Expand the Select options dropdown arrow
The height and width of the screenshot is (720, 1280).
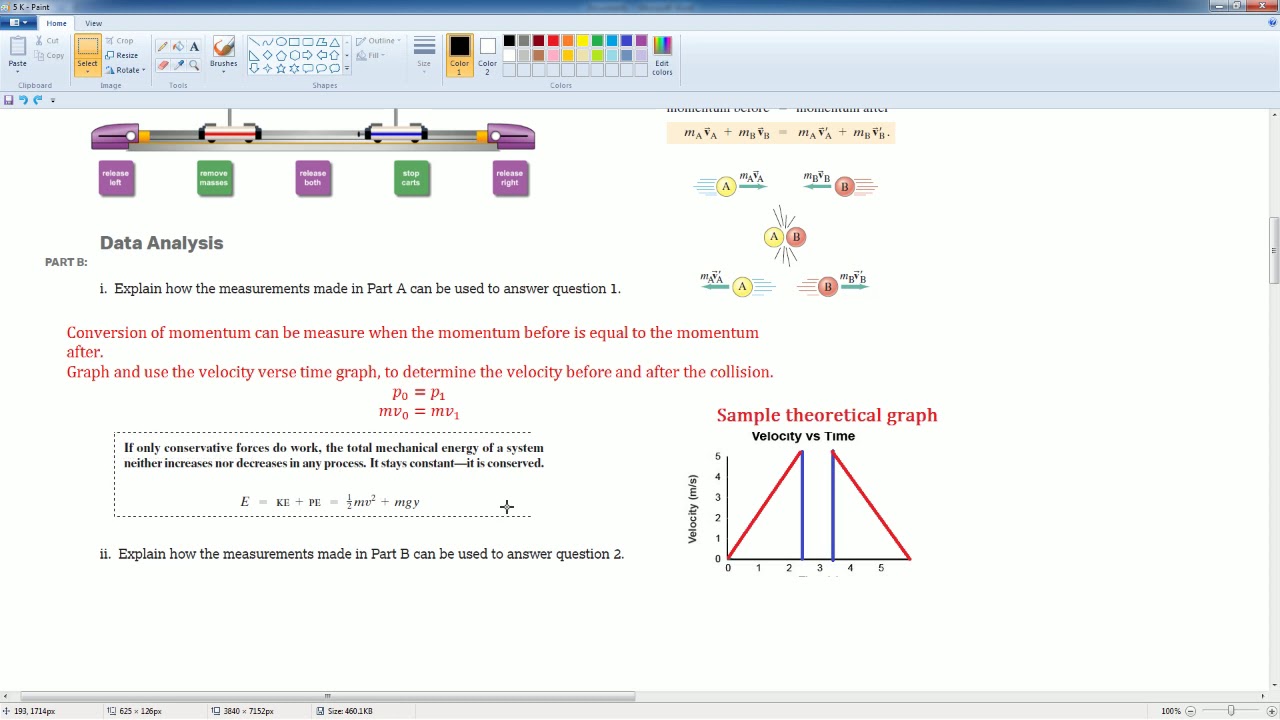(87, 73)
